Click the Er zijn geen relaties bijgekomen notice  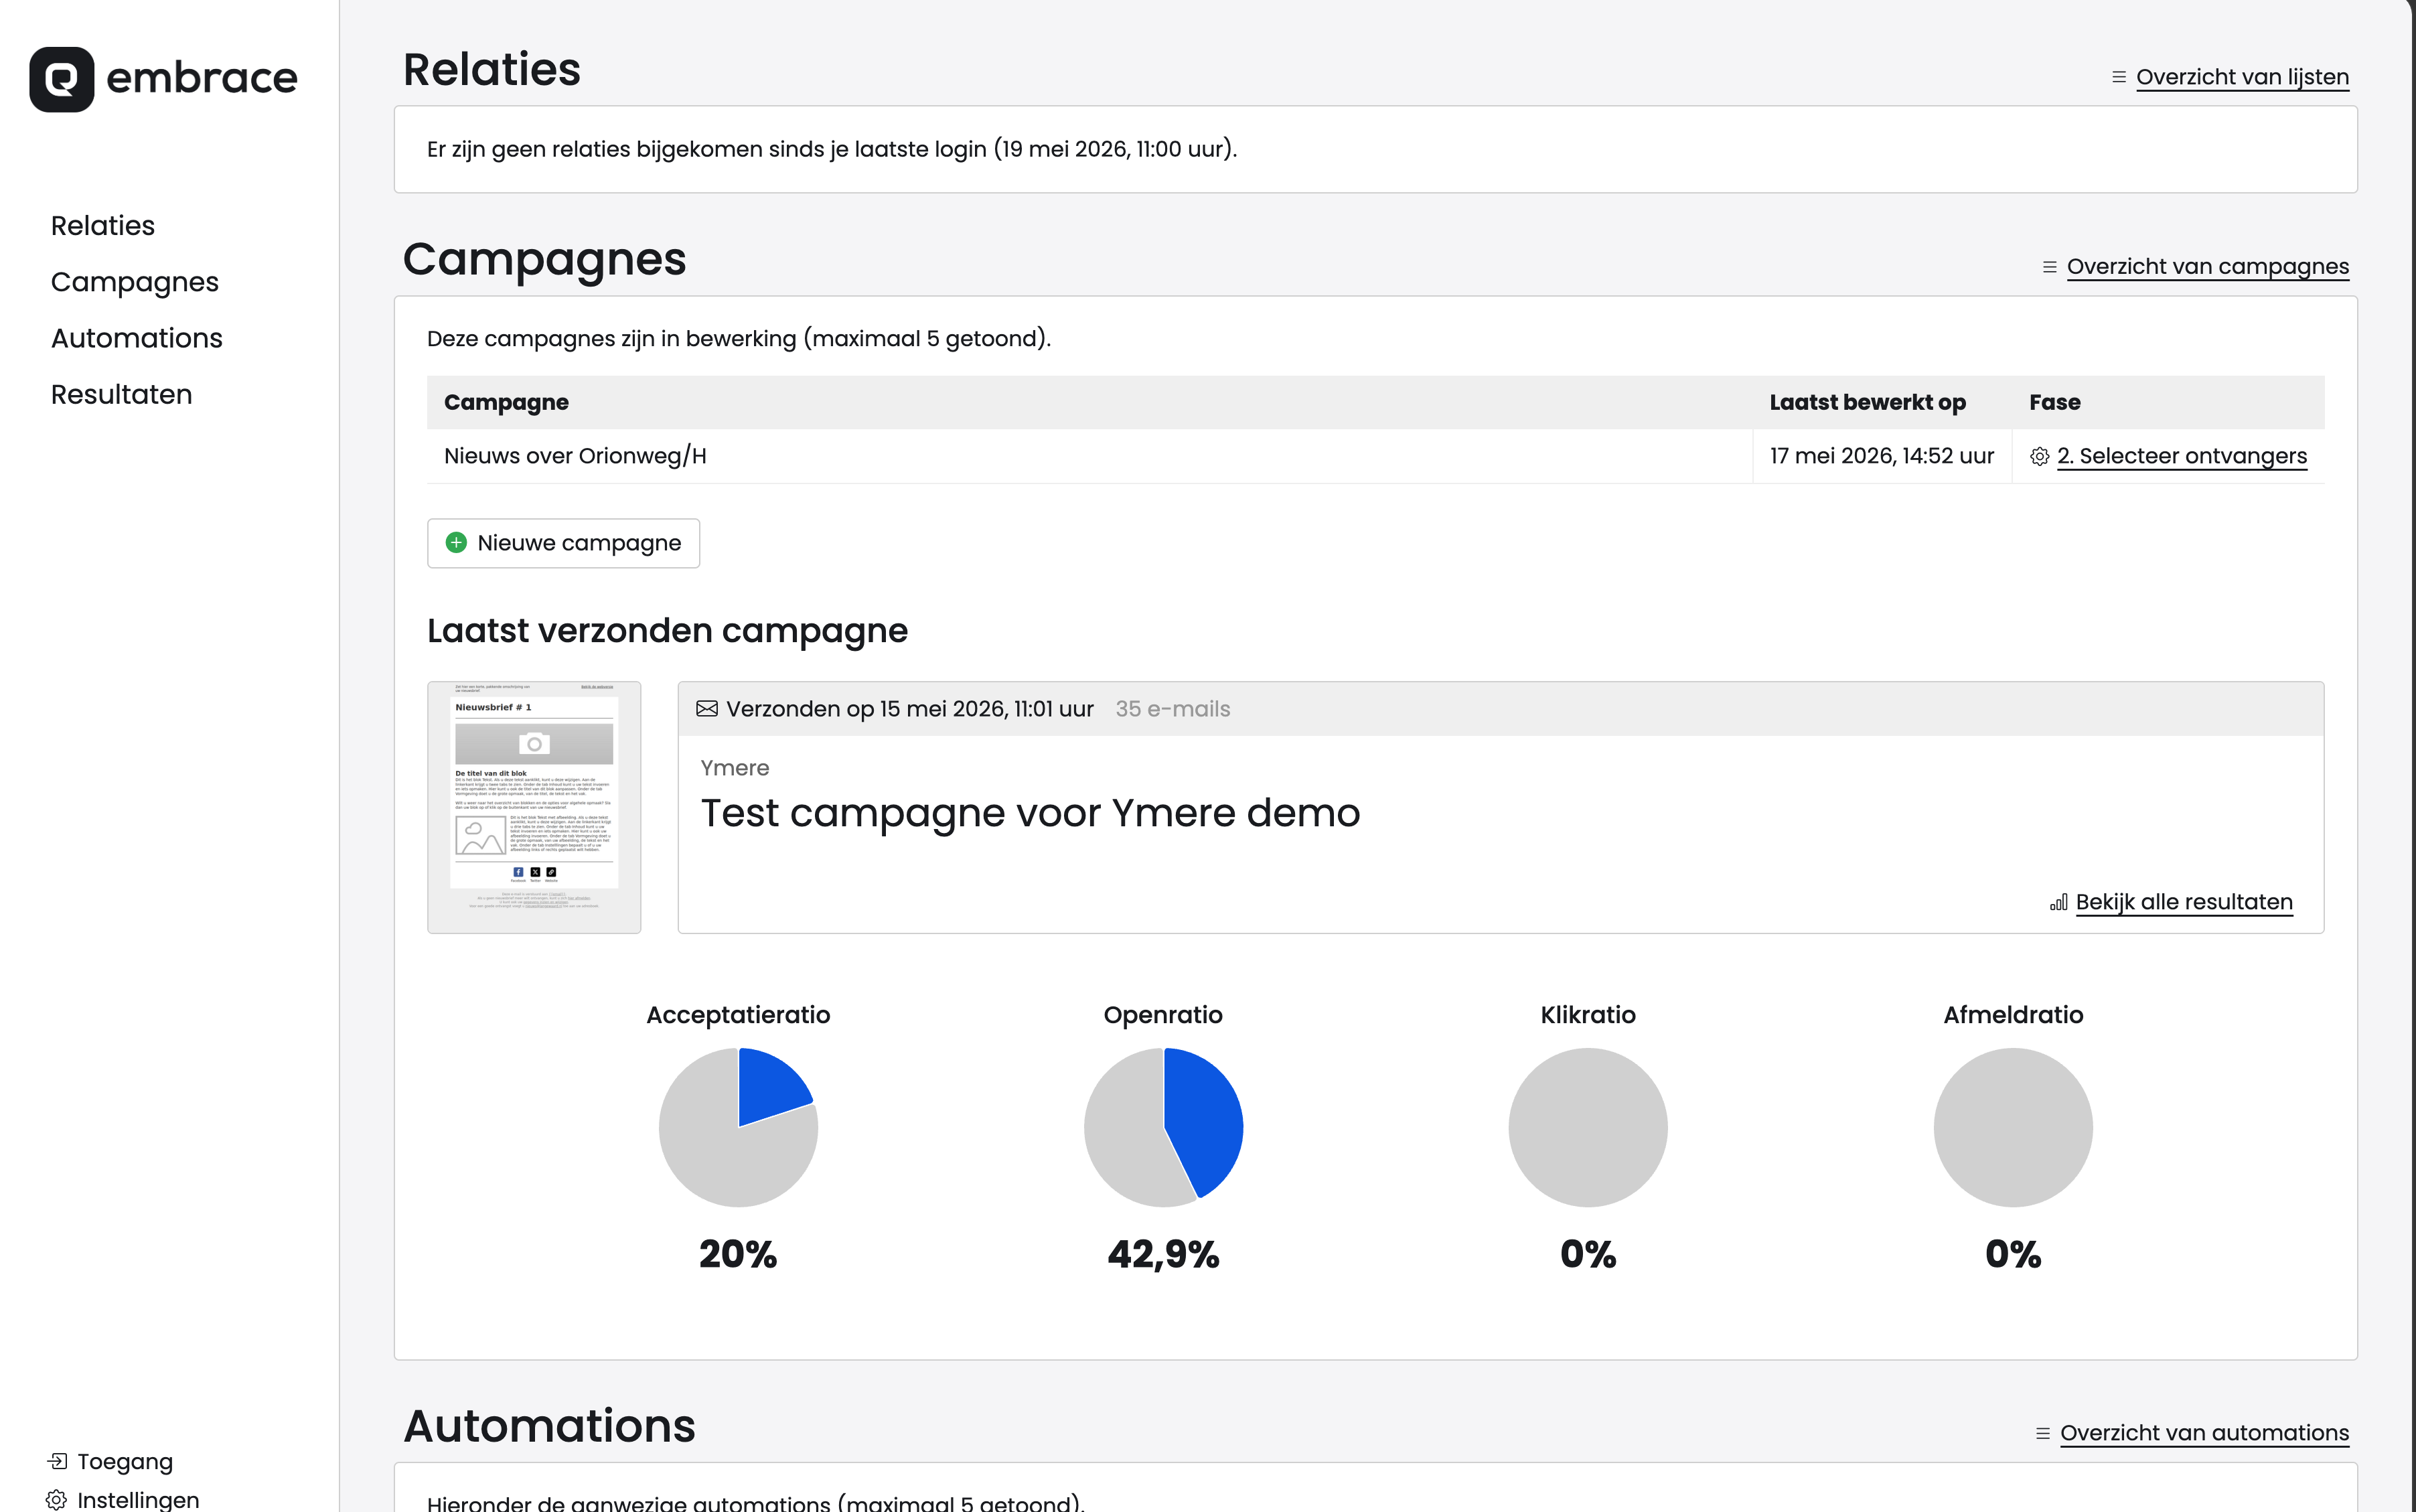(x=832, y=149)
